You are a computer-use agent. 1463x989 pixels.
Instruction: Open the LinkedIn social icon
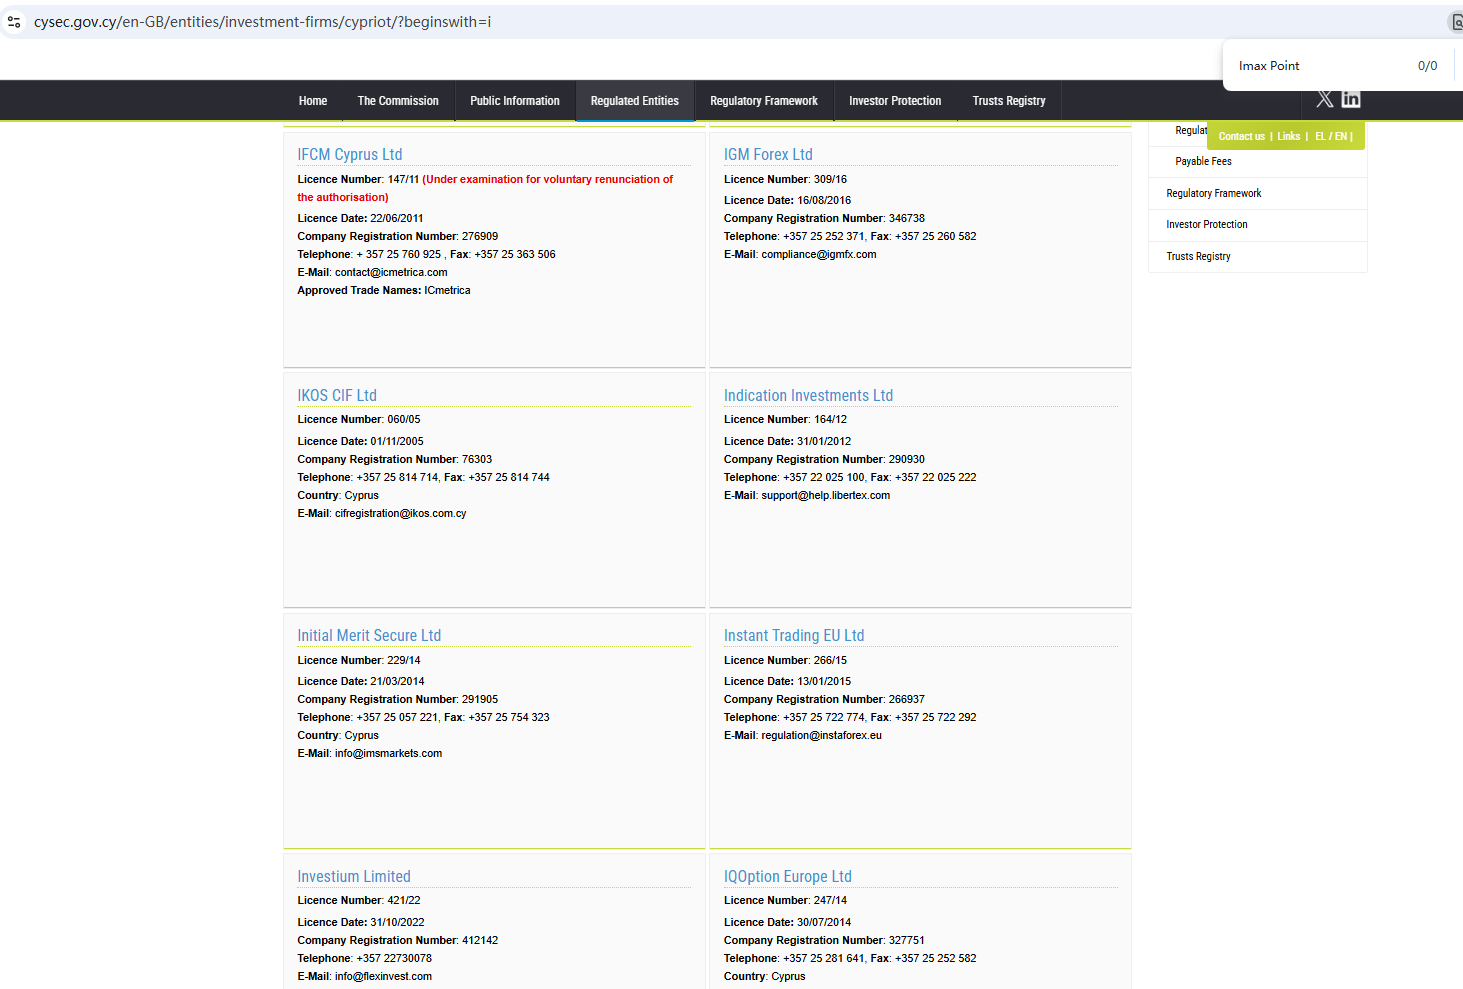click(1351, 99)
